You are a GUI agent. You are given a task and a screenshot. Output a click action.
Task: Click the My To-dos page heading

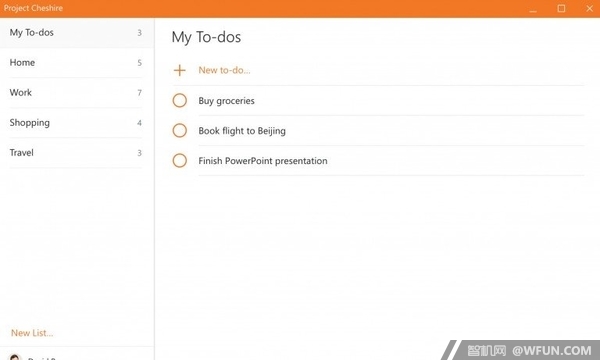point(206,37)
